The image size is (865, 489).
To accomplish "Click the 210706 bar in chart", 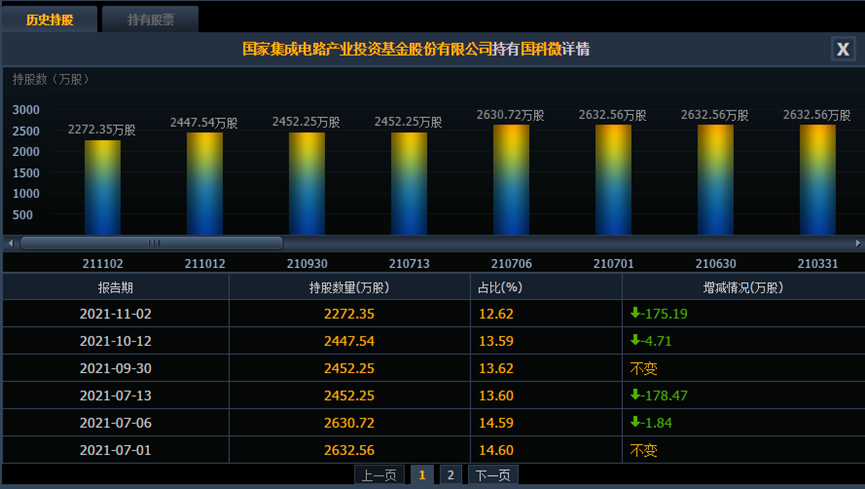I will 511,180.
